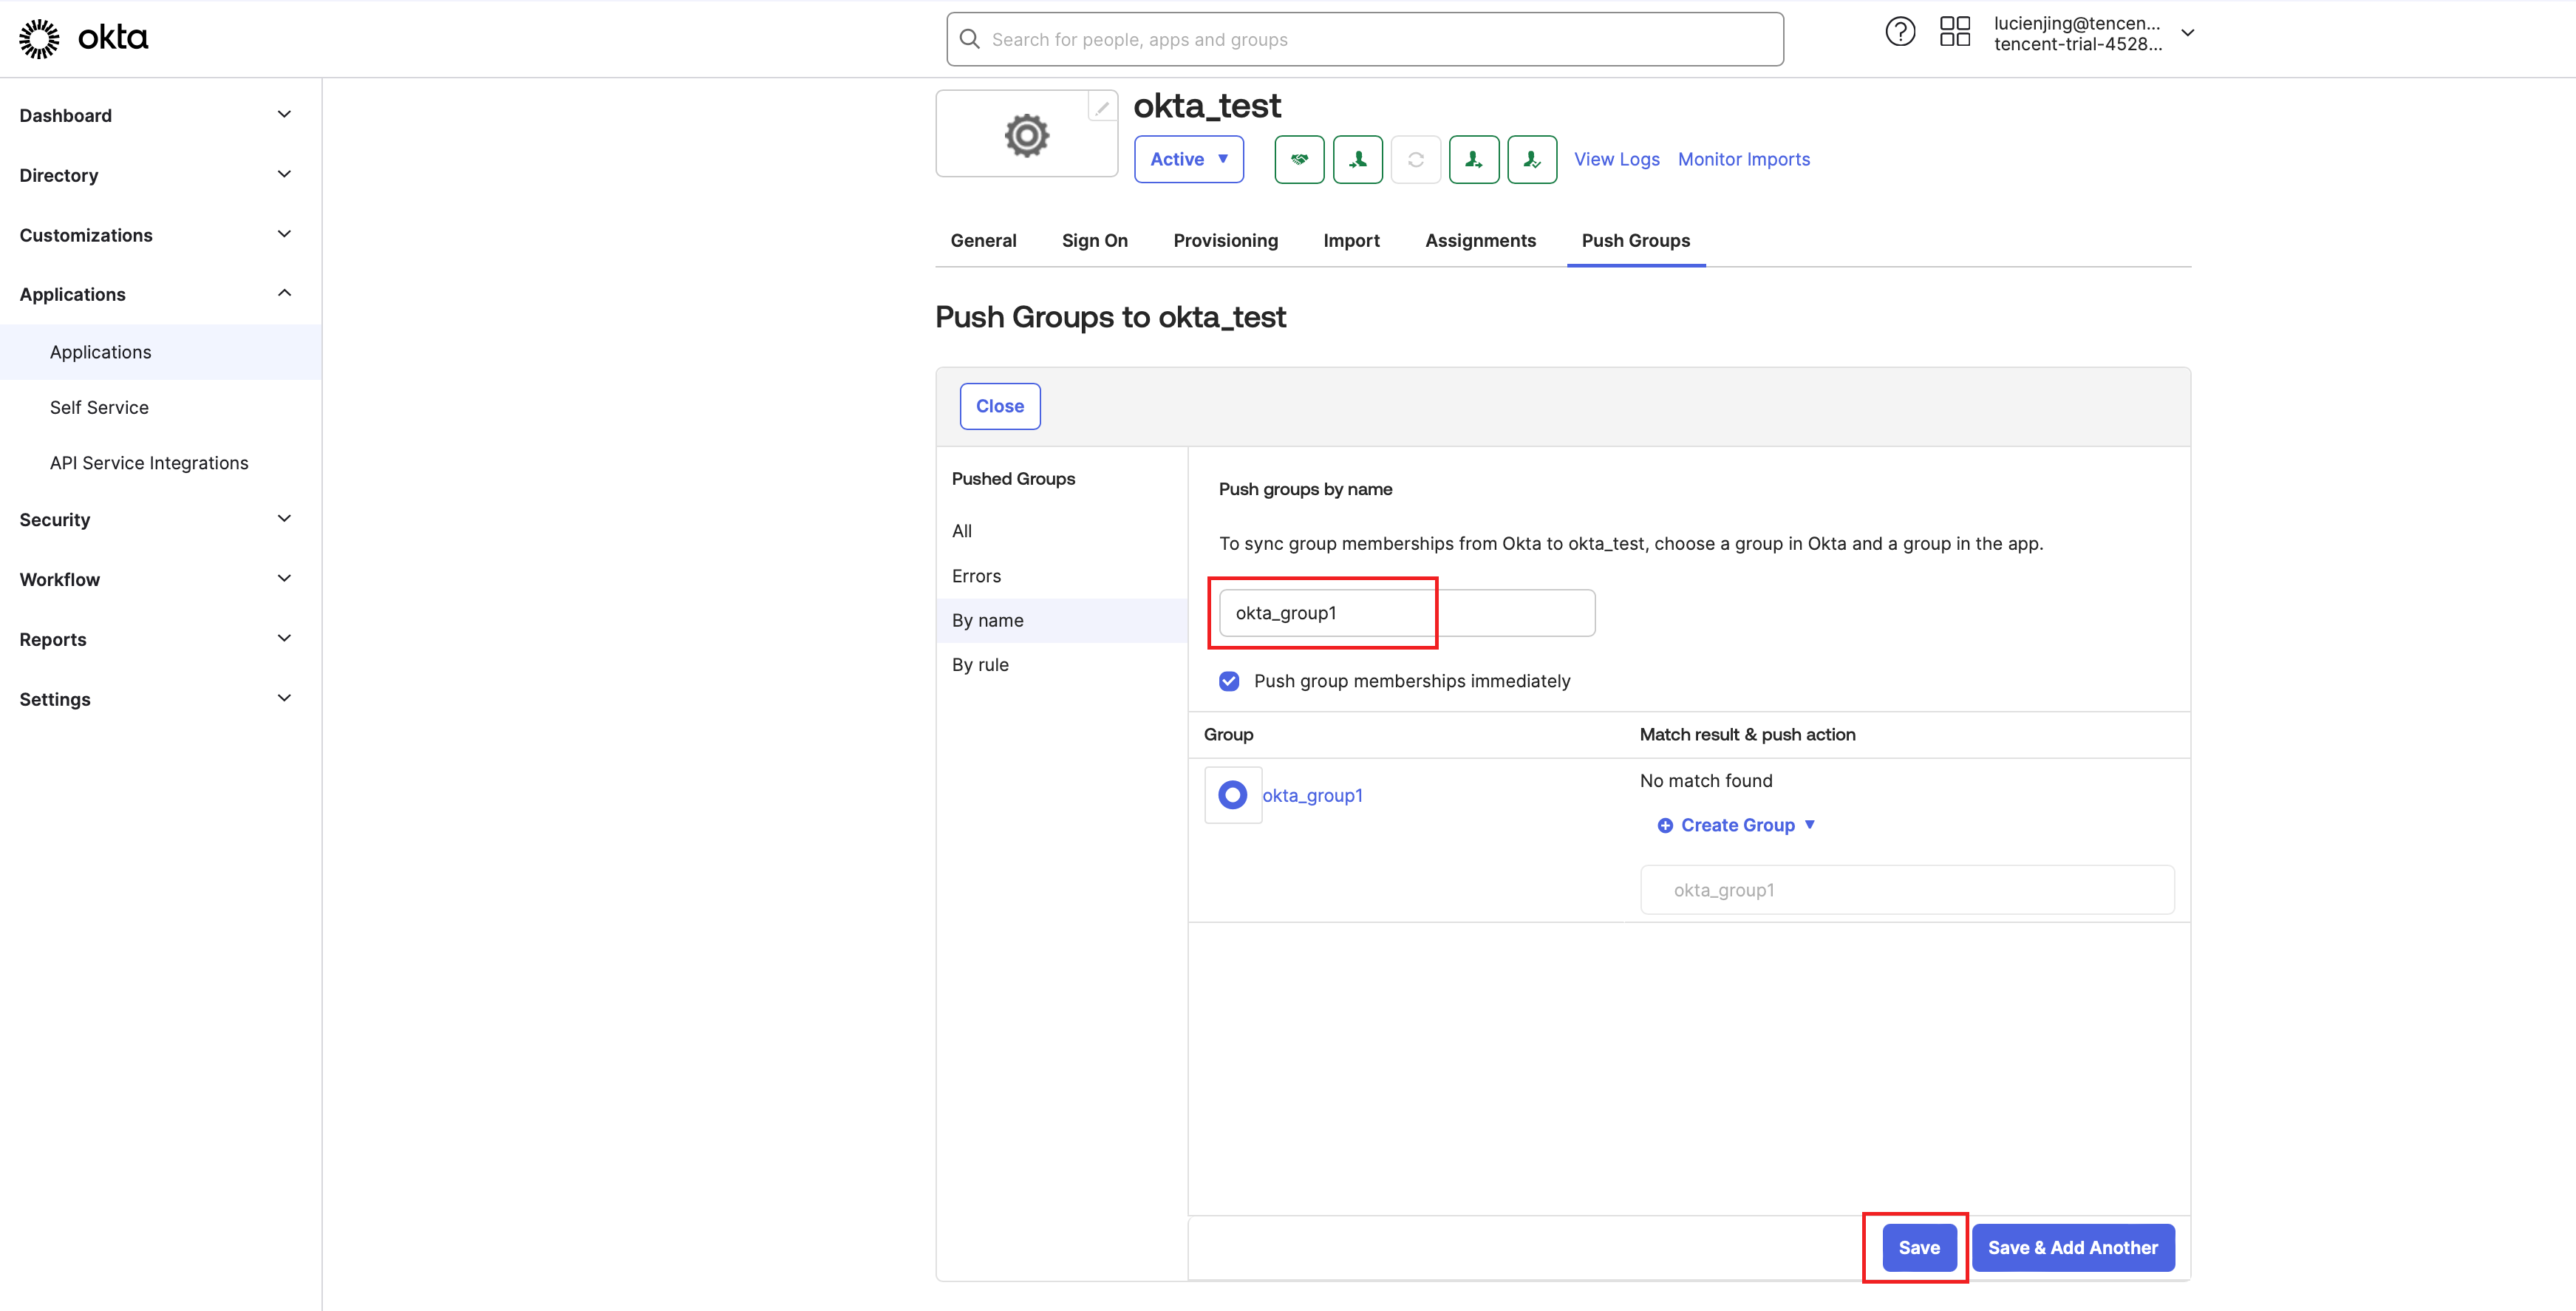Edit app logo with pencil icon
Viewport: 2576px width, 1311px height.
(1102, 107)
